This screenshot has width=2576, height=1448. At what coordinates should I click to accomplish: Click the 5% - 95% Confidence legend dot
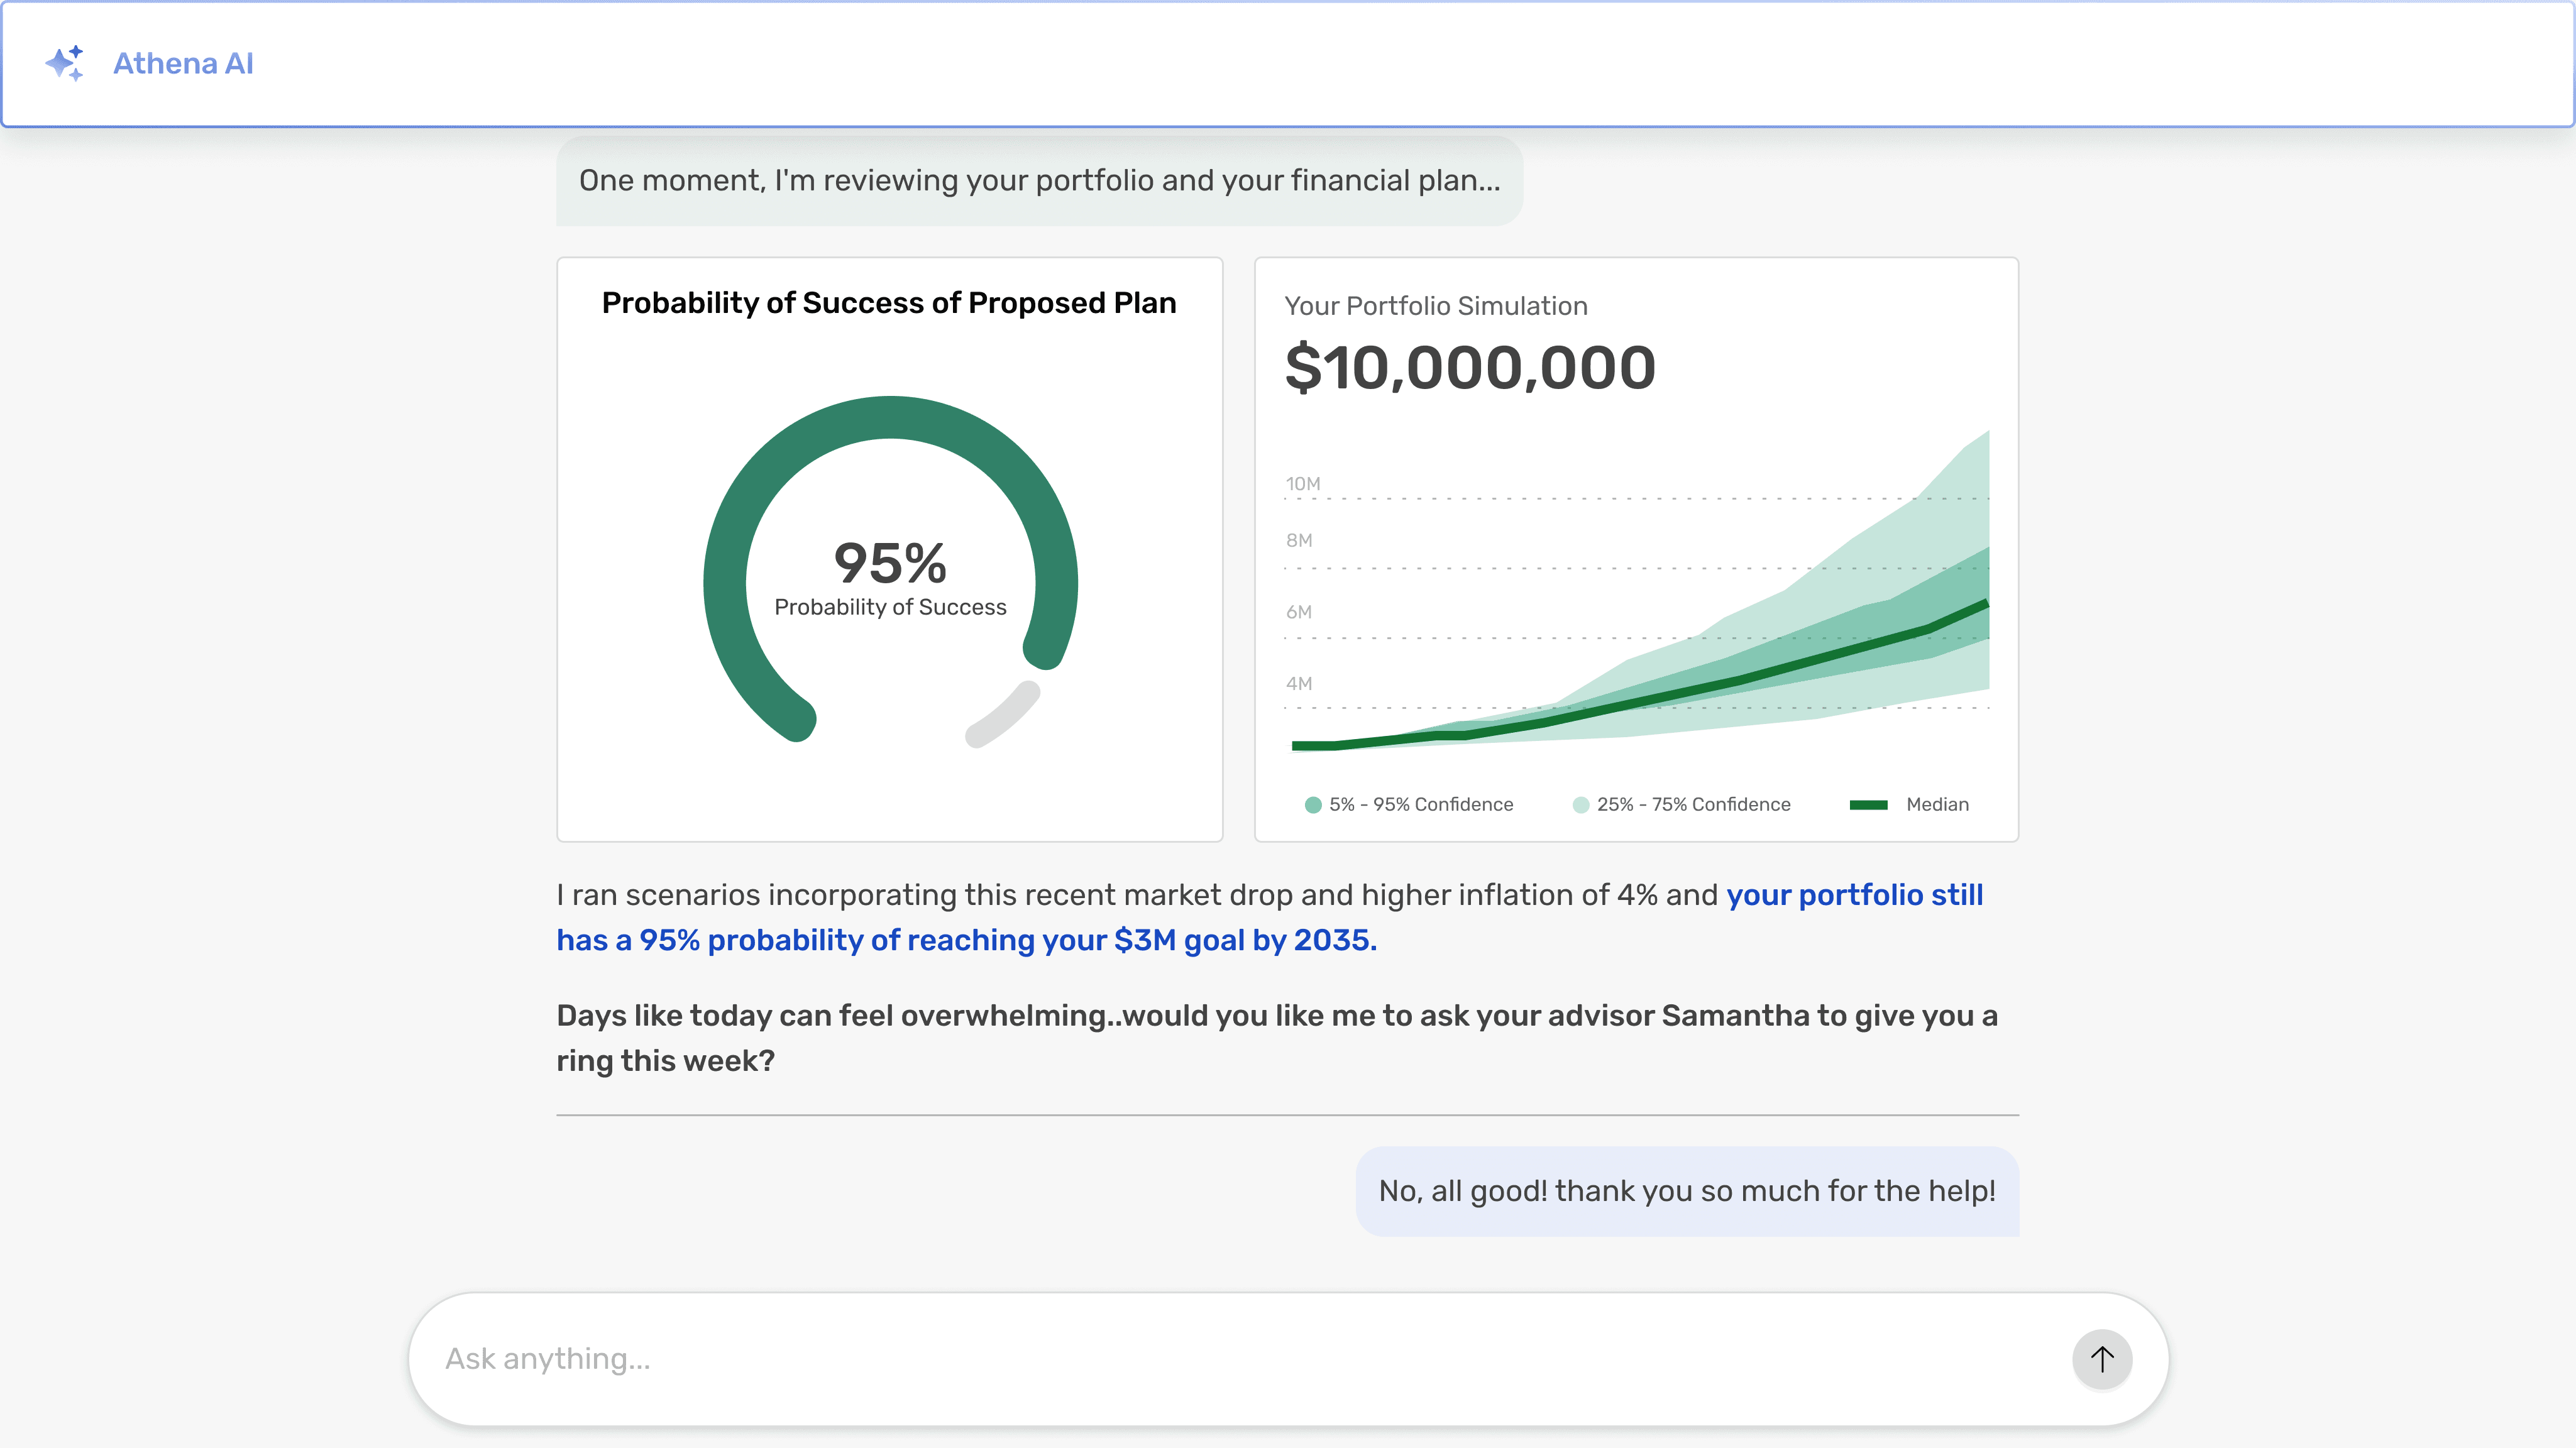click(x=1313, y=805)
